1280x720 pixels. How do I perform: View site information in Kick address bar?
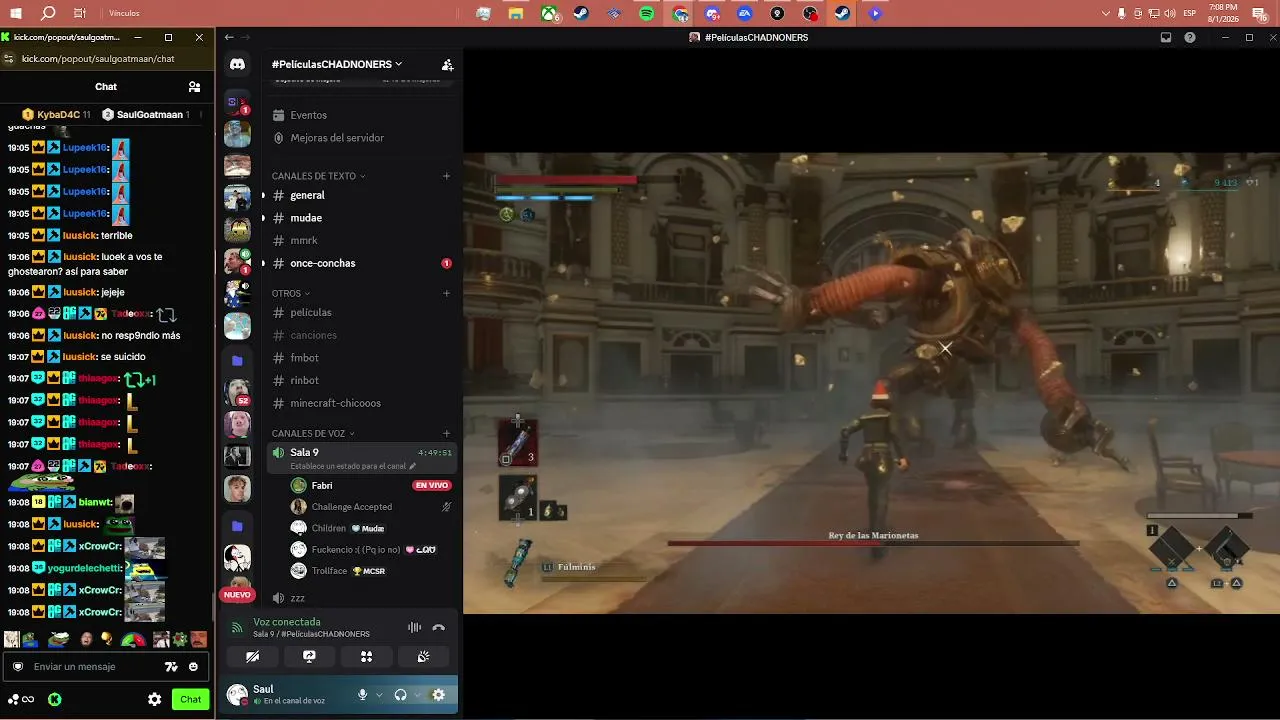coord(9,59)
